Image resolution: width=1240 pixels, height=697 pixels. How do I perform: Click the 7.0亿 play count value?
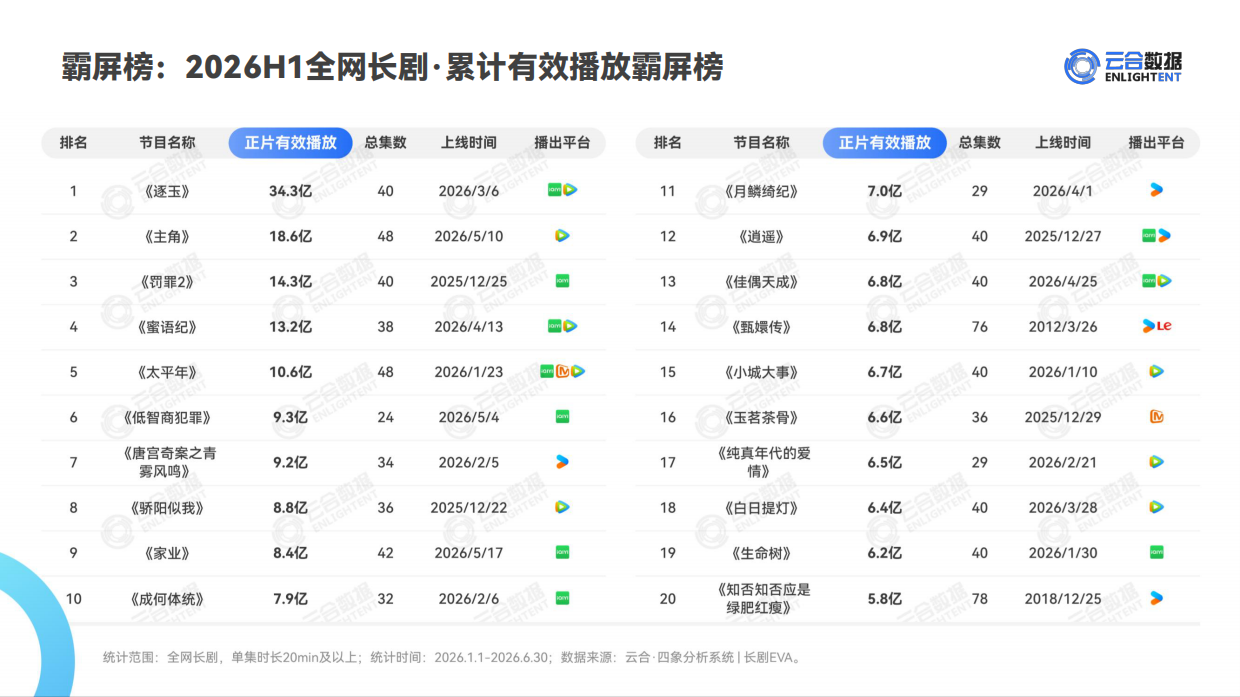[885, 191]
